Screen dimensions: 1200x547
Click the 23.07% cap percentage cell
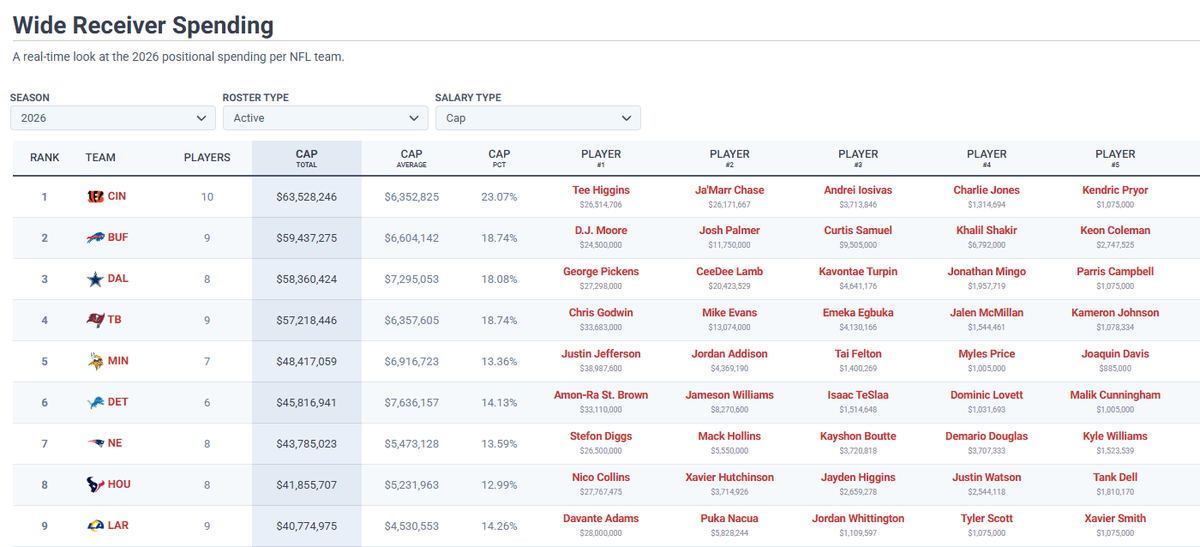499,197
